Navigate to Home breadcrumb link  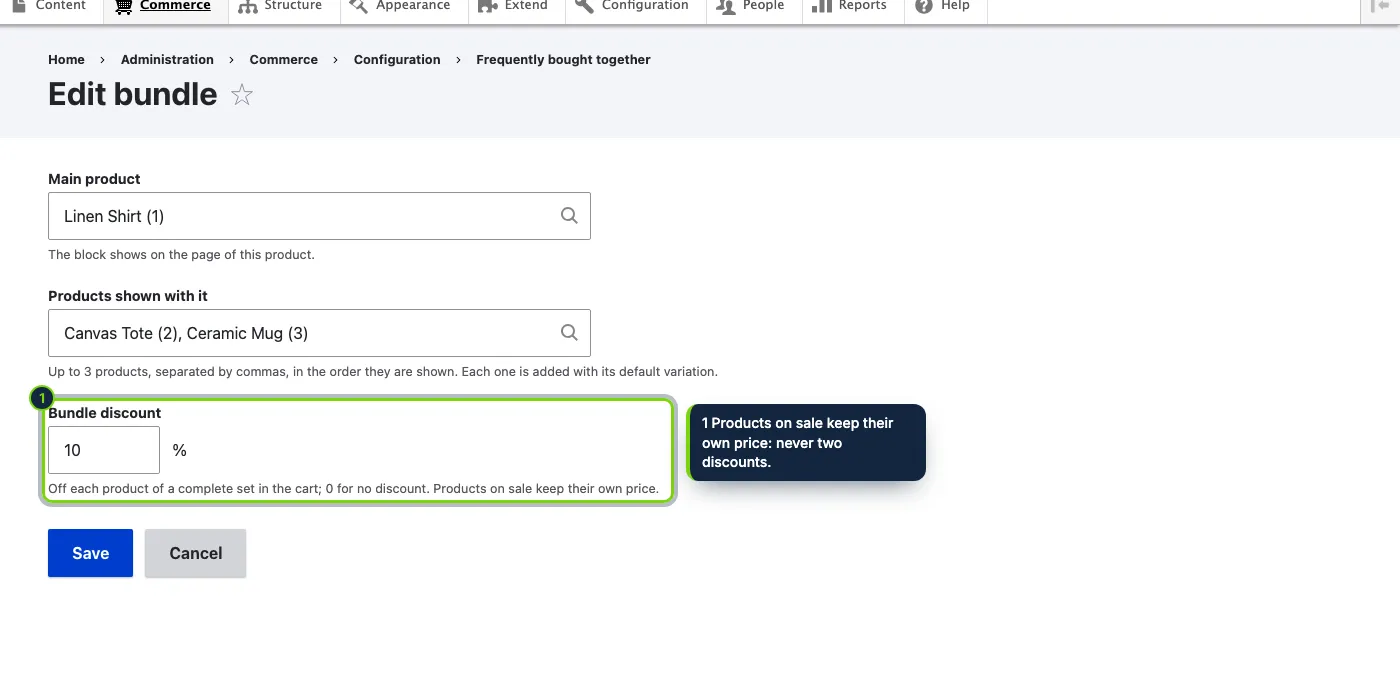tap(66, 60)
